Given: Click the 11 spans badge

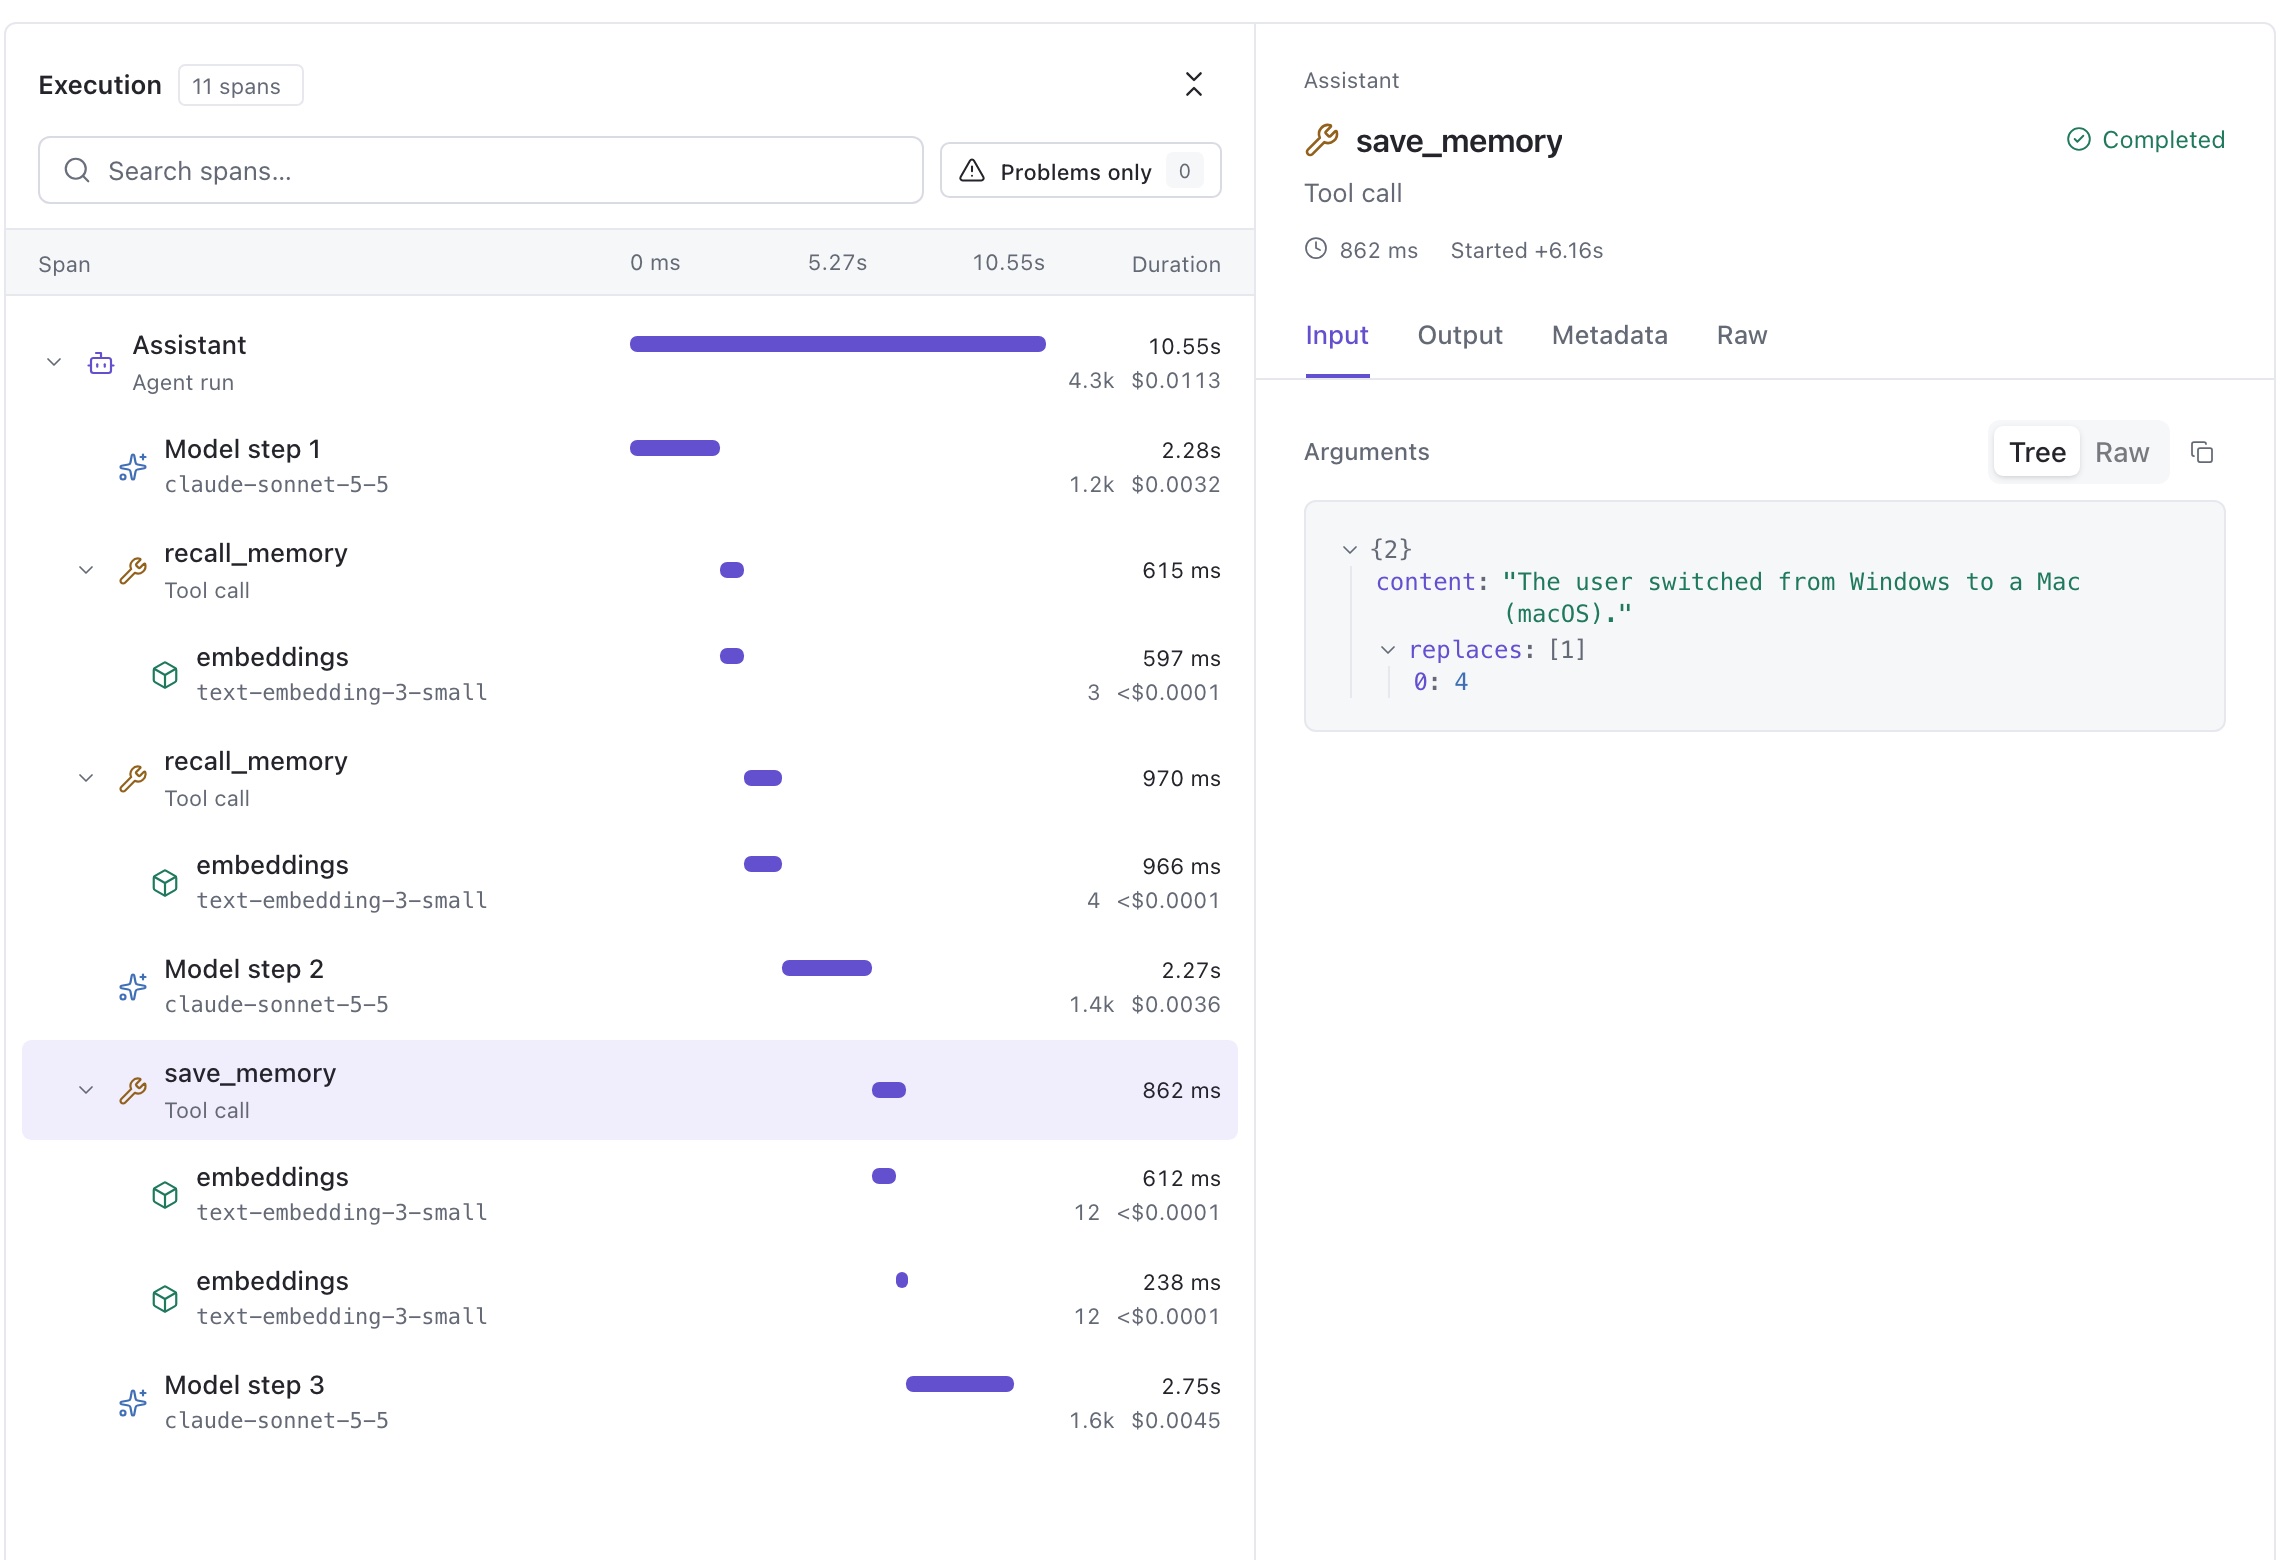Looking at the screenshot, I should [x=240, y=86].
